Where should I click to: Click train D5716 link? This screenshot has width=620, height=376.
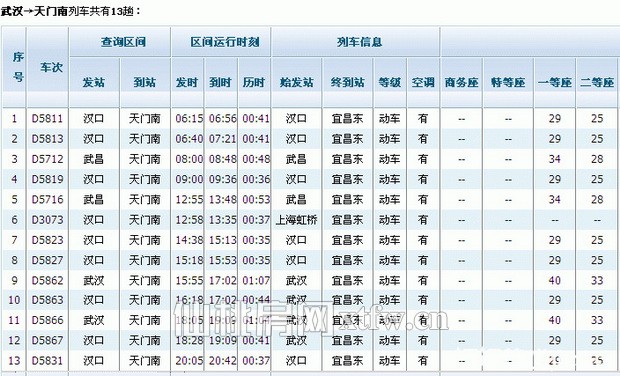[47, 199]
